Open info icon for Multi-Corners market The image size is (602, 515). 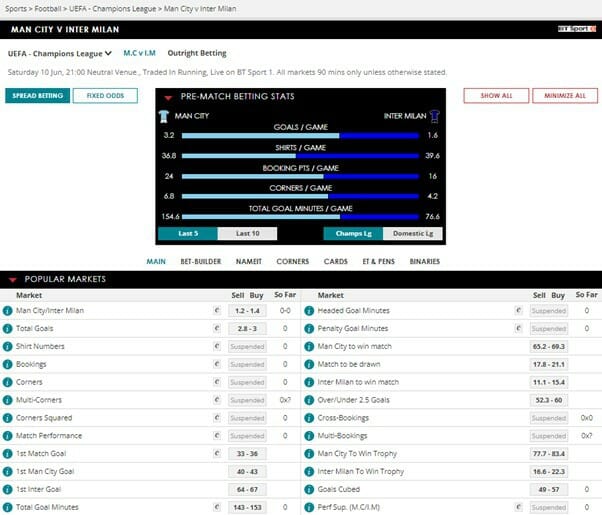point(7,400)
